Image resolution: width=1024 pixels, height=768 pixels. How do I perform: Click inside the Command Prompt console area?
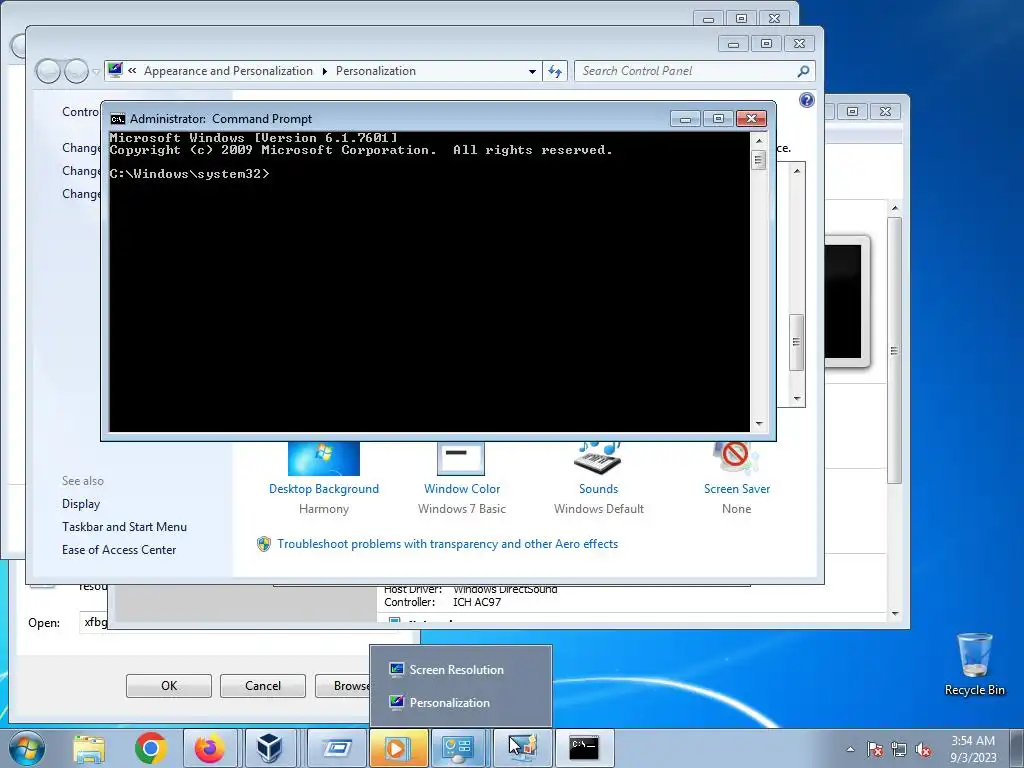pyautogui.click(x=429, y=281)
